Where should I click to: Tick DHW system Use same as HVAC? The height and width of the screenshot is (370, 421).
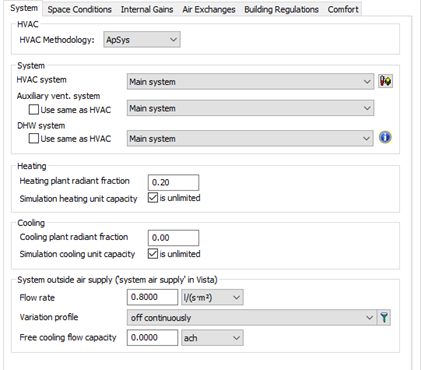34,138
